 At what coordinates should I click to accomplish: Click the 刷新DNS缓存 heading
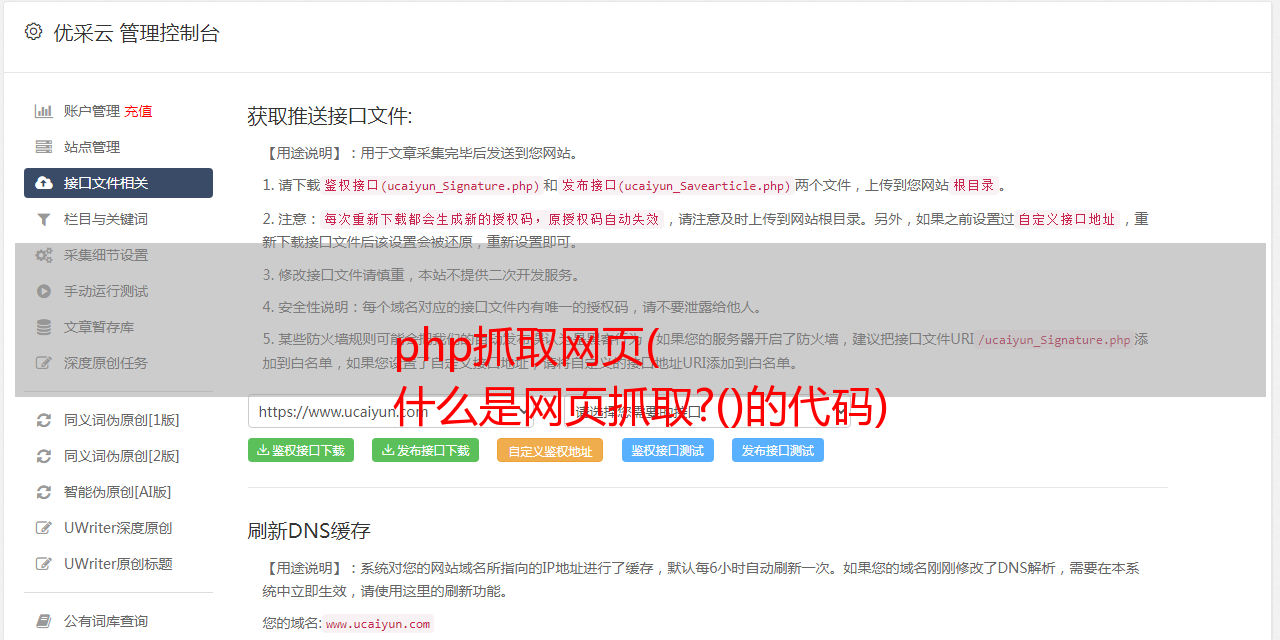click(x=309, y=530)
